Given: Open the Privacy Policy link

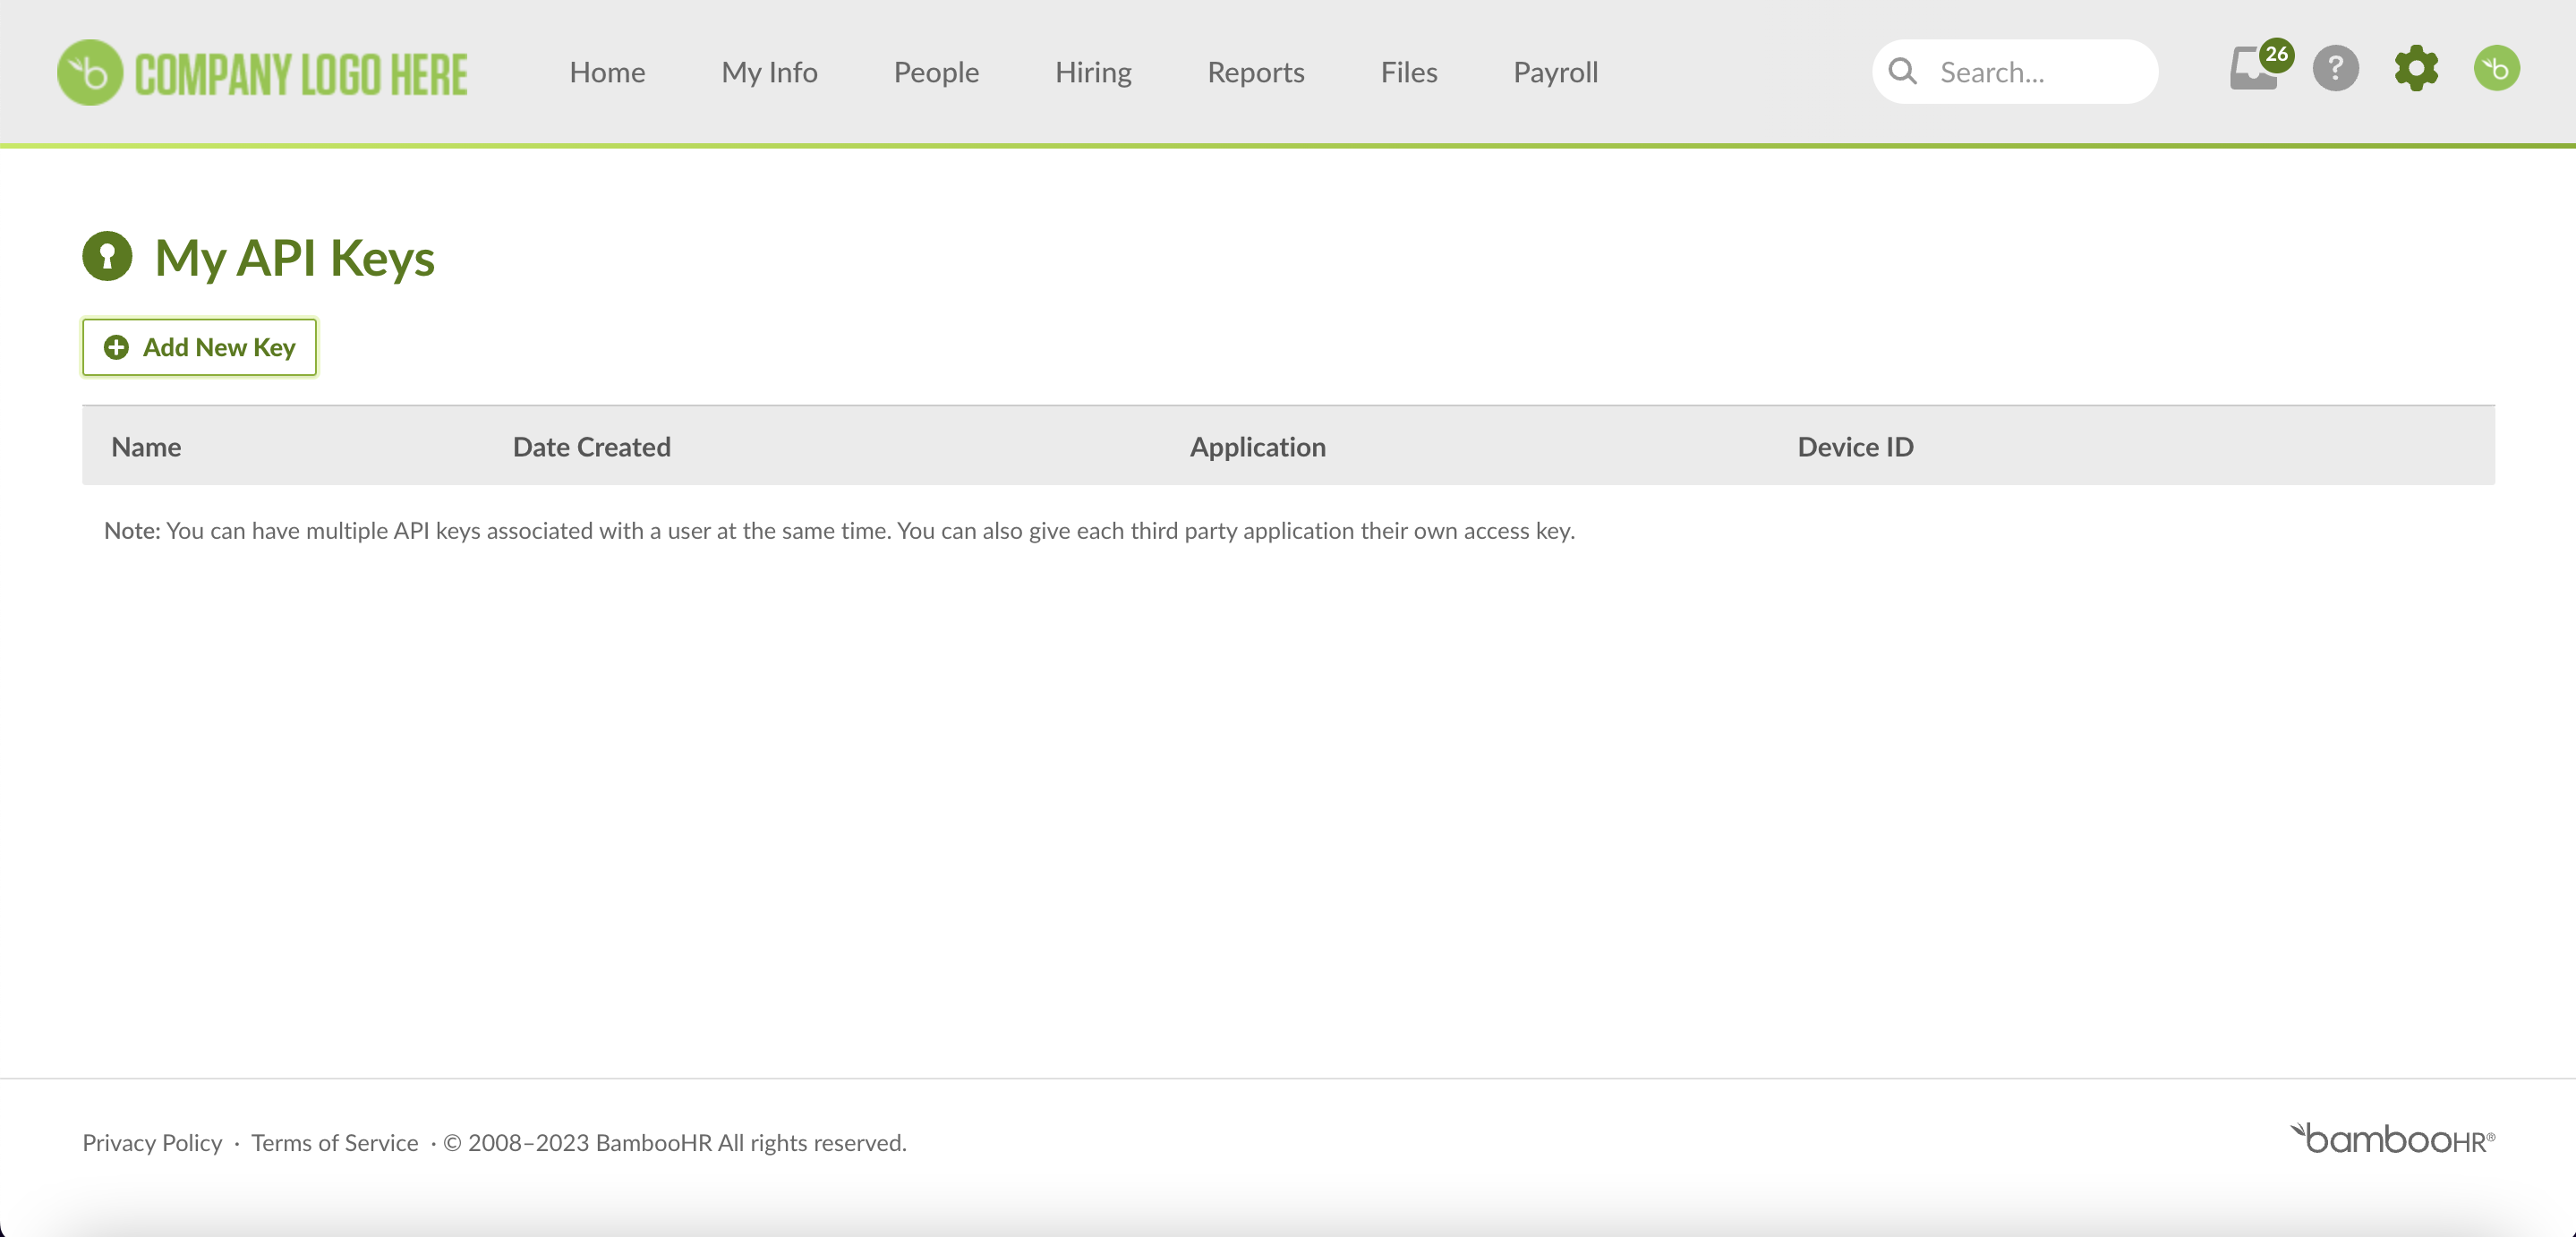Looking at the screenshot, I should coord(152,1142).
